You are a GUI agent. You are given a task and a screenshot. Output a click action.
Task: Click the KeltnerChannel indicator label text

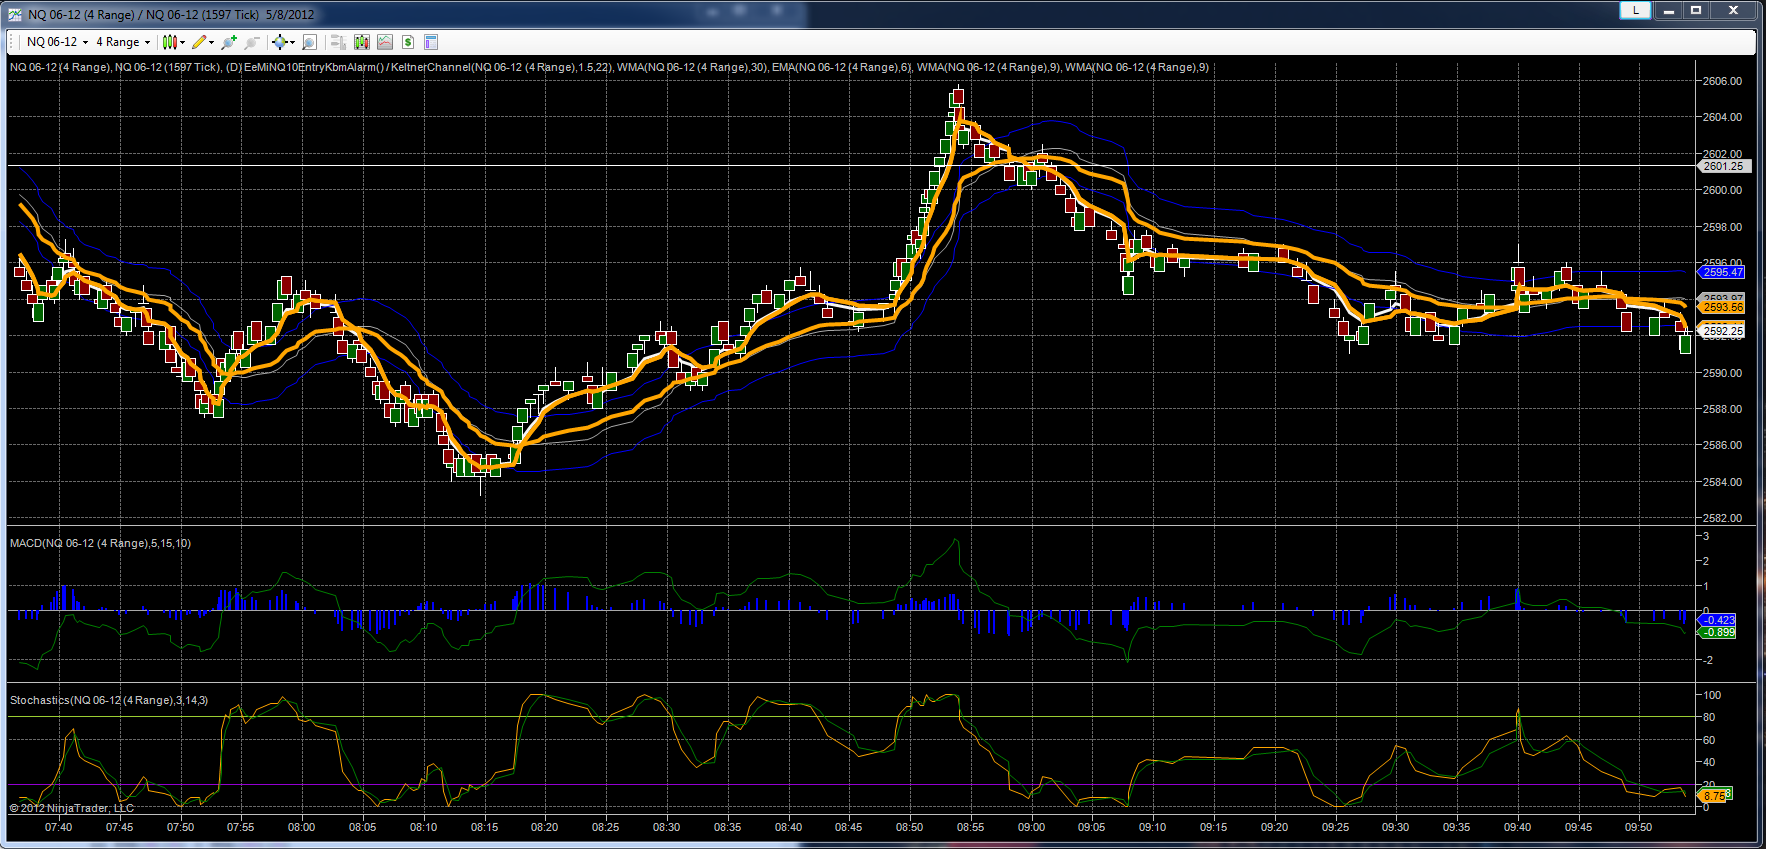click(500, 68)
